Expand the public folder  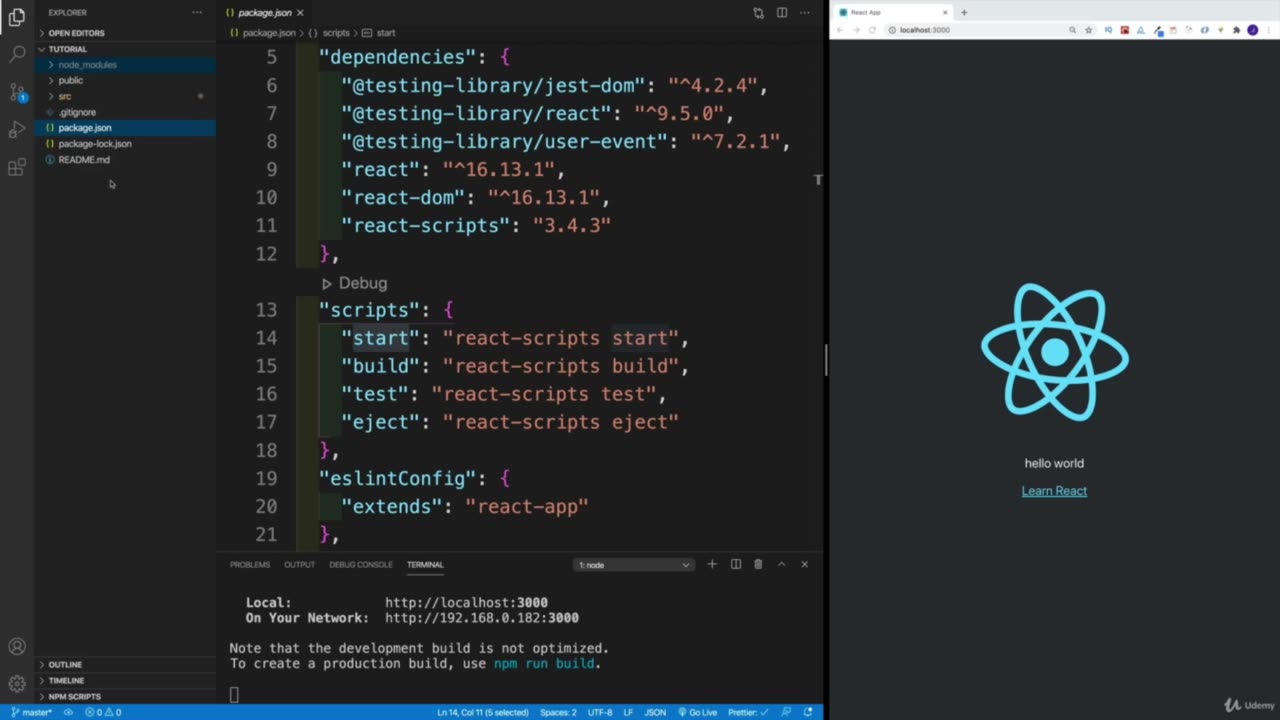[125, 80]
